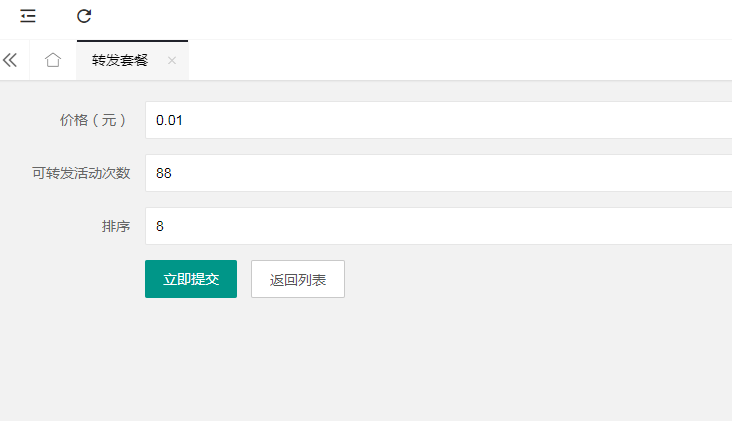Click the 排序 field label

pos(116,226)
